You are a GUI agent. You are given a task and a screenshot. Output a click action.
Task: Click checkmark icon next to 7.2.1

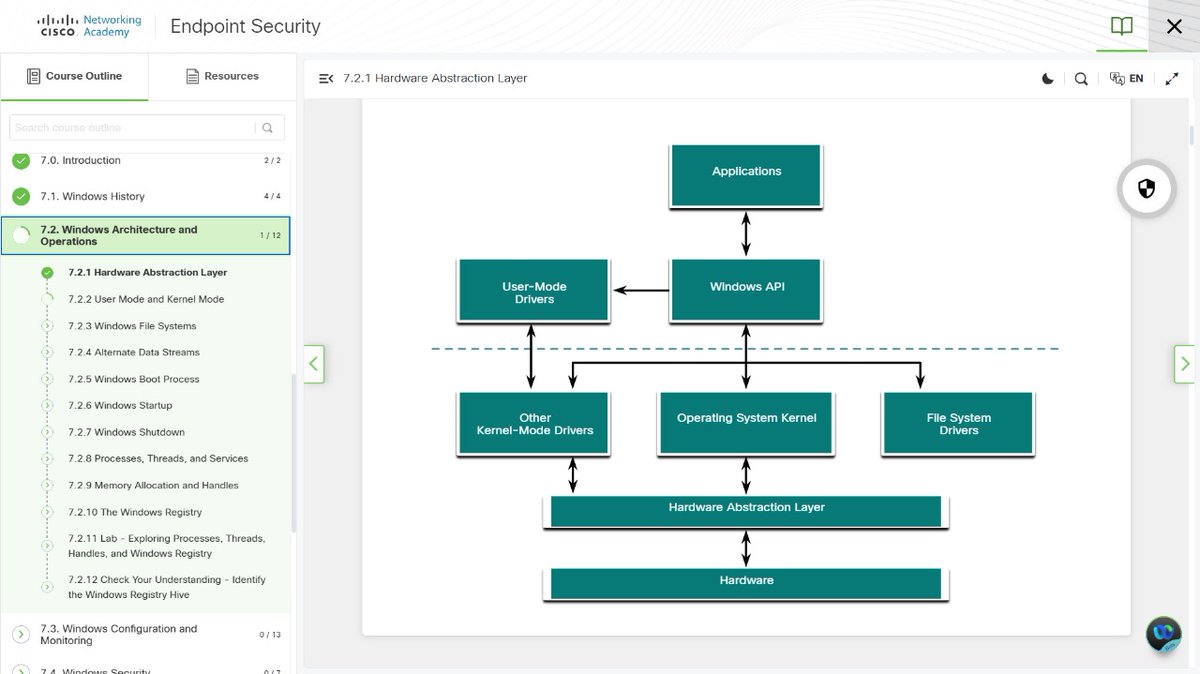(47, 272)
